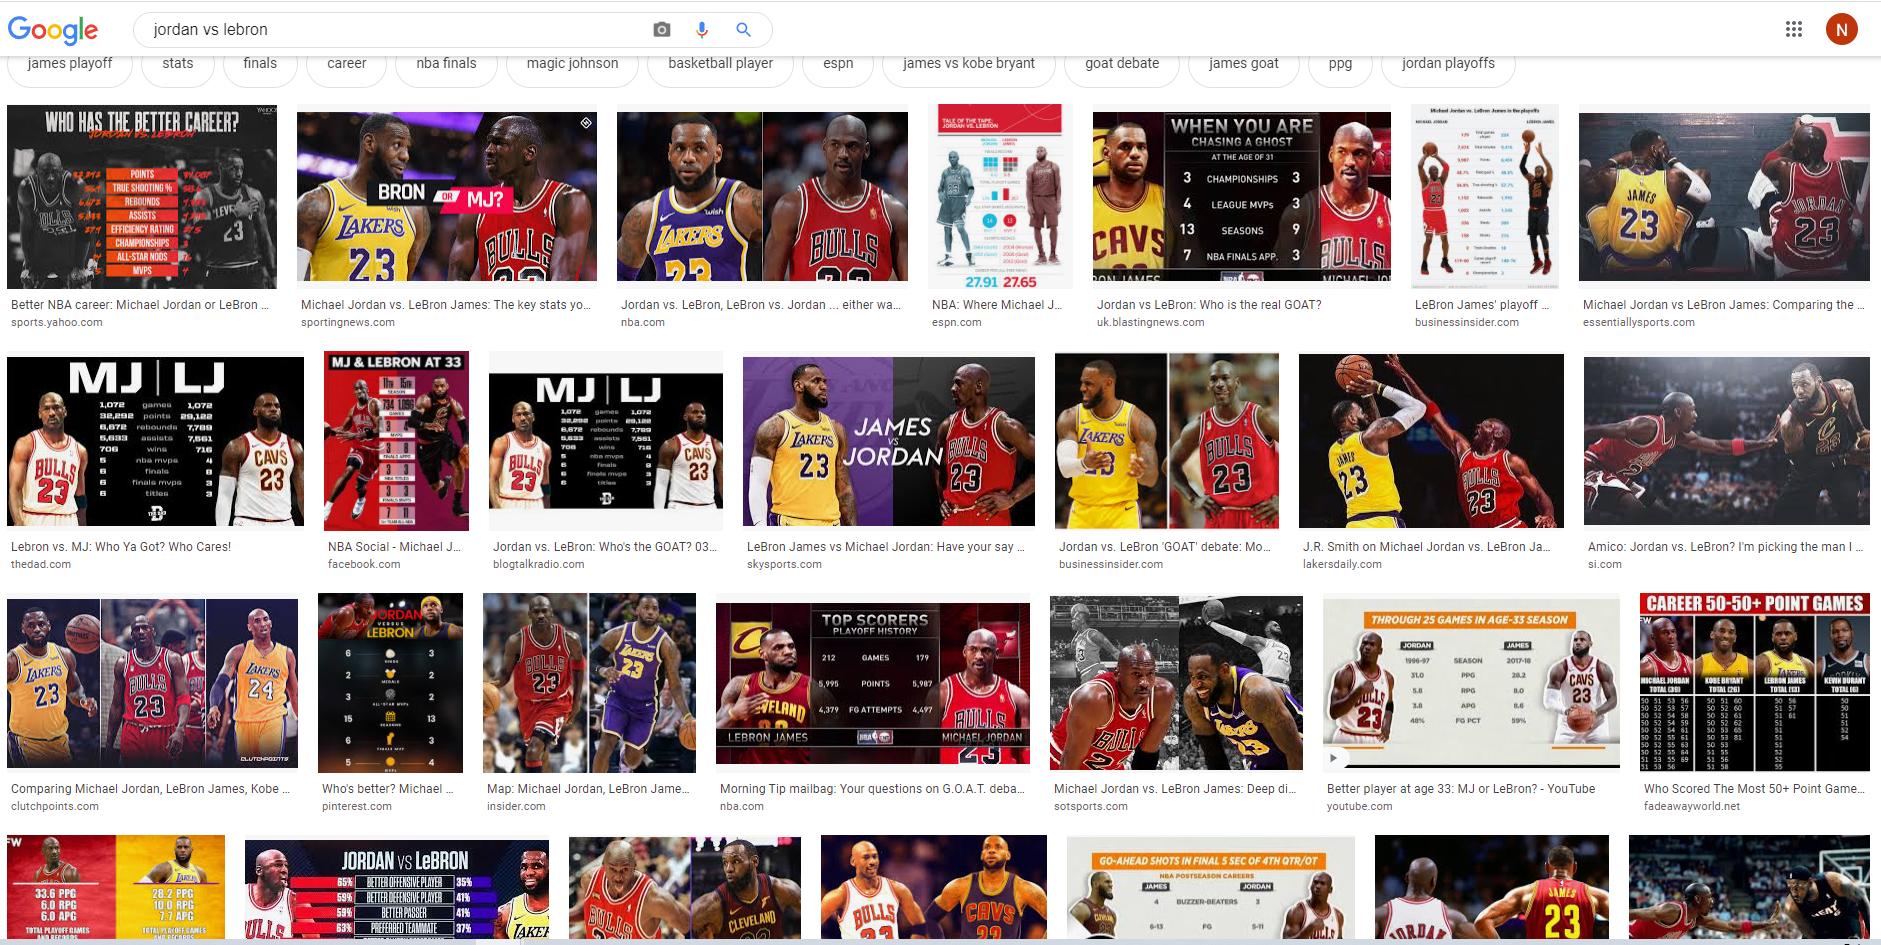Screen dimensions: 1881x945
Task: Open 'Morning Tip mailbag' result title
Action: [x=872, y=789]
